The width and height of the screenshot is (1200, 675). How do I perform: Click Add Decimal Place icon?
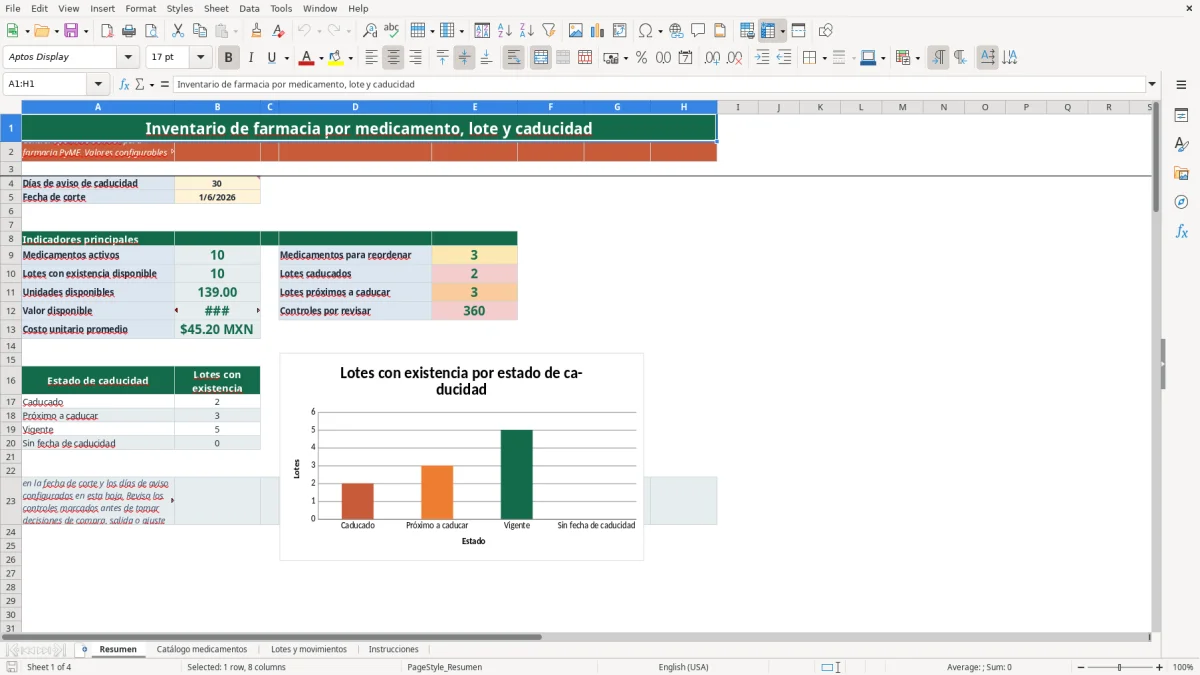(712, 58)
